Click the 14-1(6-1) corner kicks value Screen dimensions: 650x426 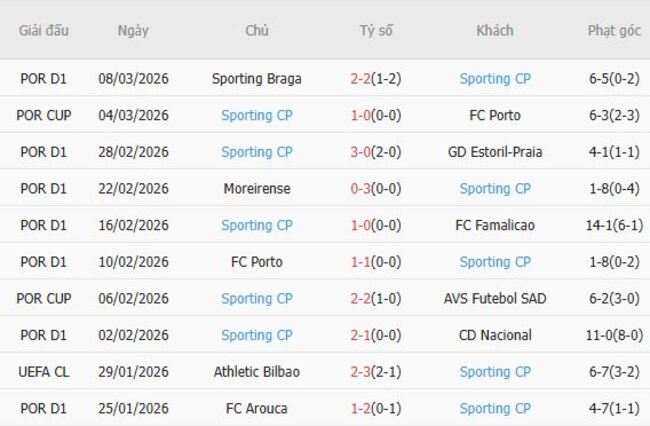point(614,225)
